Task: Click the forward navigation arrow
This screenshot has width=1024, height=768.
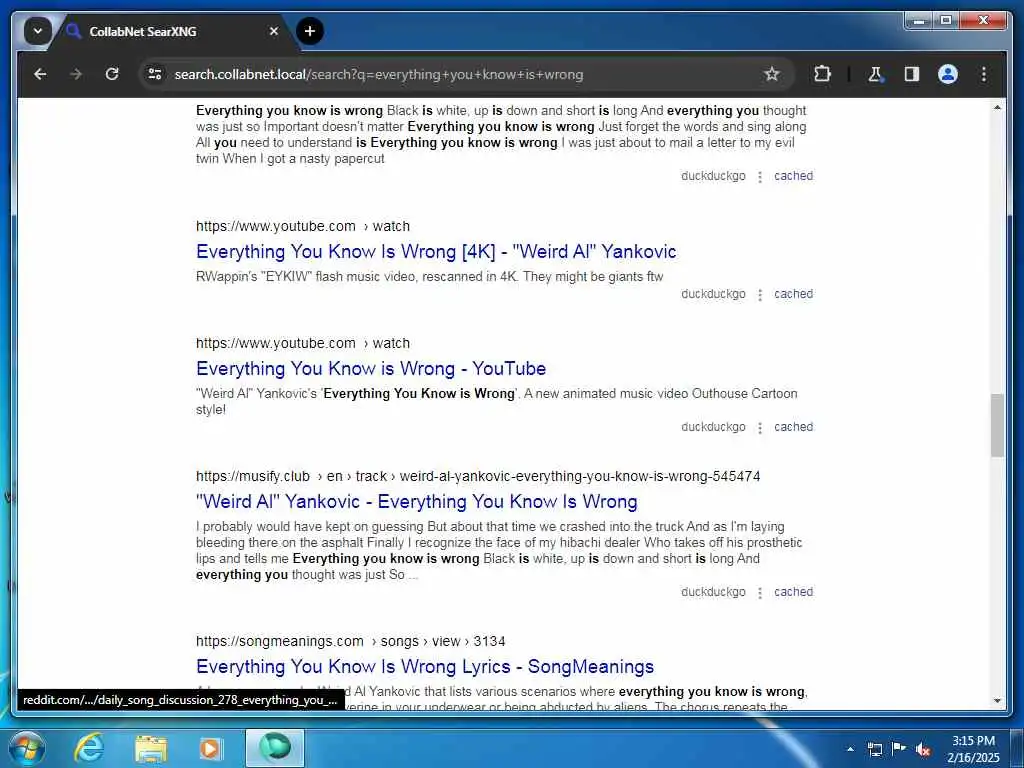Action: click(x=76, y=74)
